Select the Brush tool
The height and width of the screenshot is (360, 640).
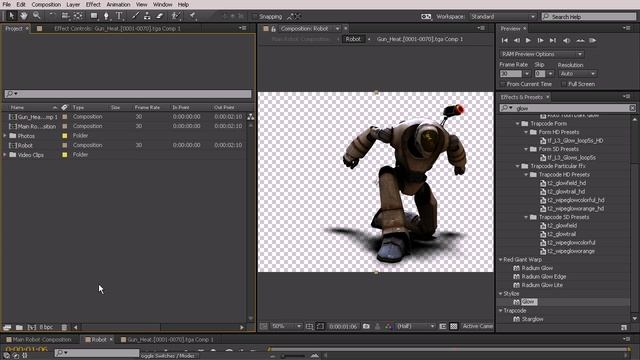click(135, 16)
